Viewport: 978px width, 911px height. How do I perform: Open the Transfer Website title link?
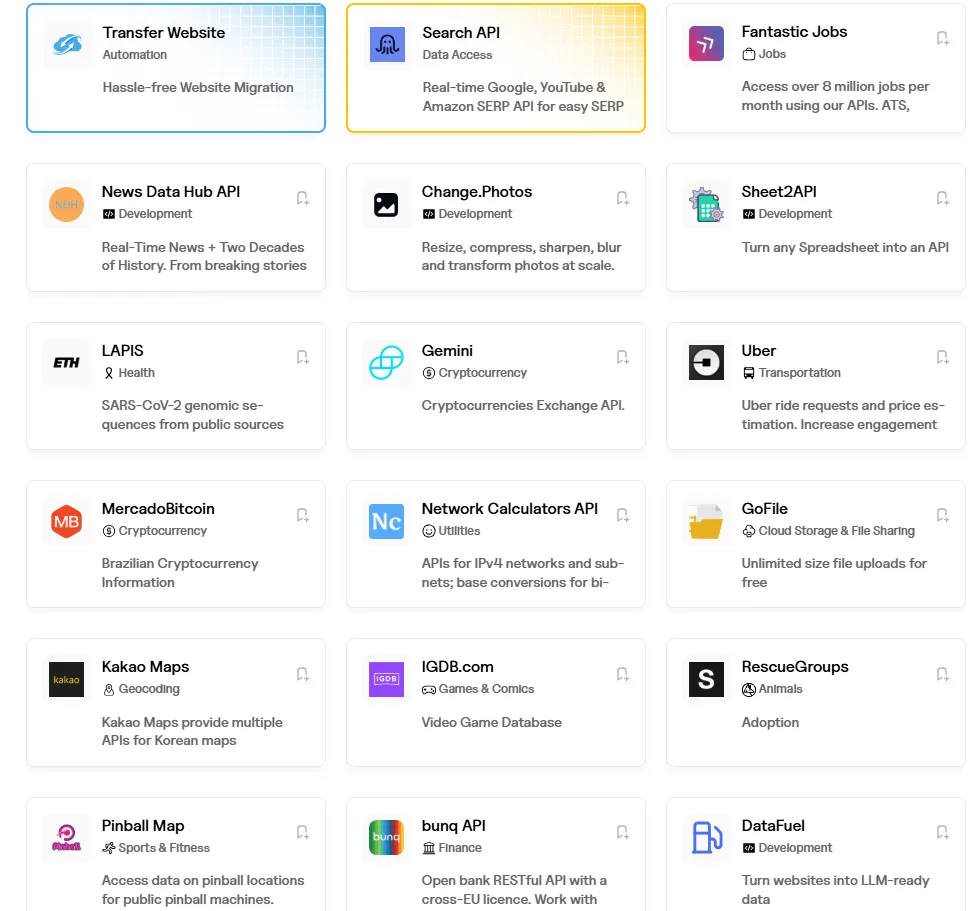(163, 32)
